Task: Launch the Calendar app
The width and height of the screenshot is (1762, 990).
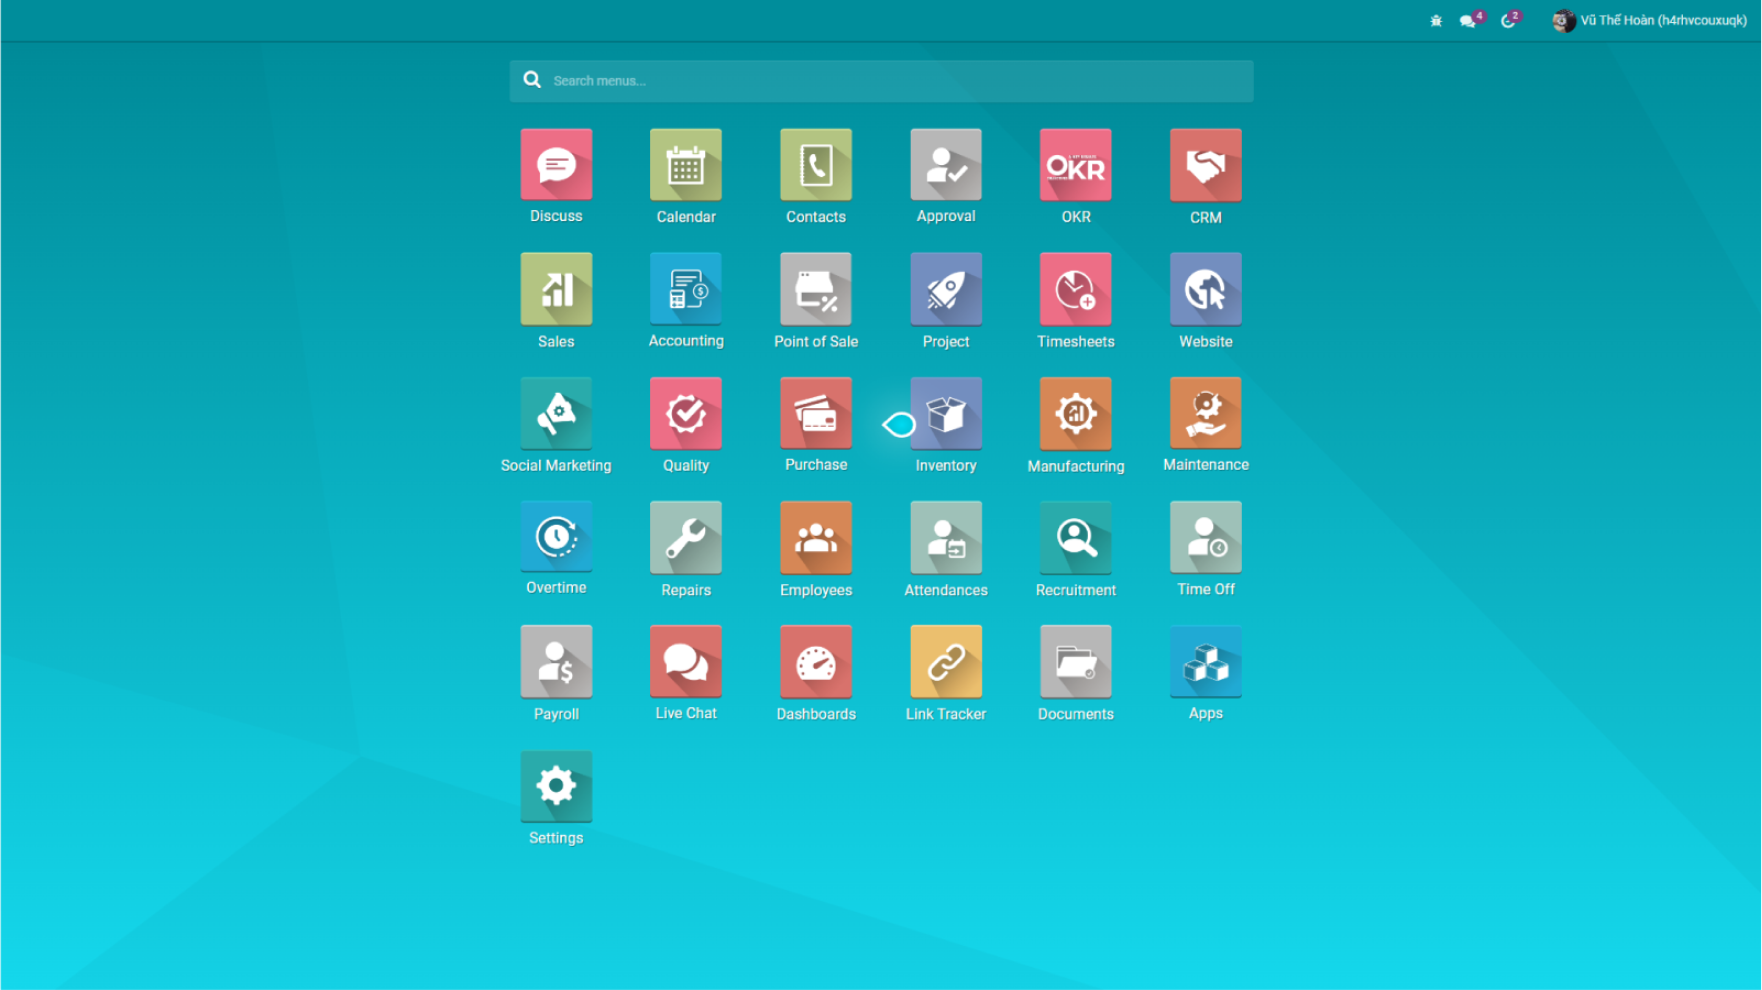Action: 686,165
